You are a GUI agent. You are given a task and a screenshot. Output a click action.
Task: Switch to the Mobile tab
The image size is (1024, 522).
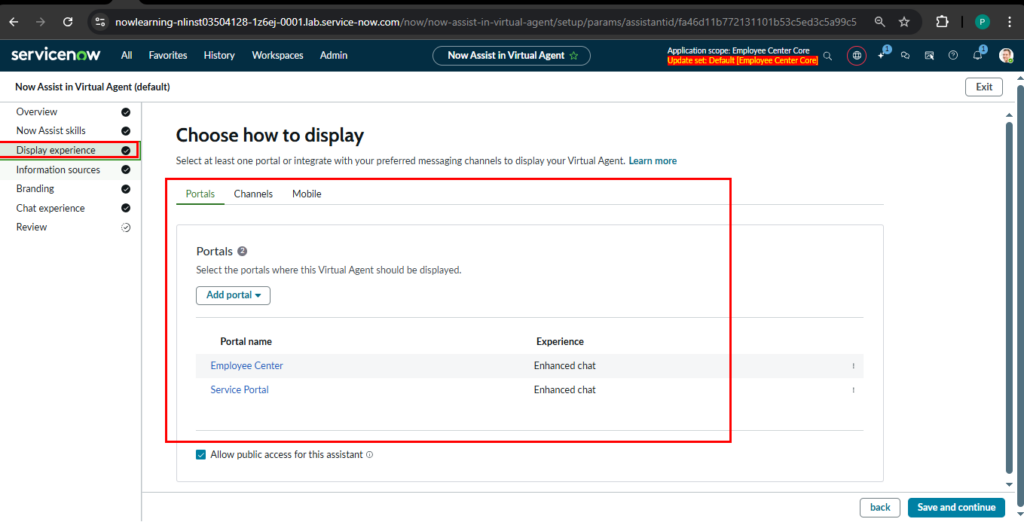(x=306, y=194)
